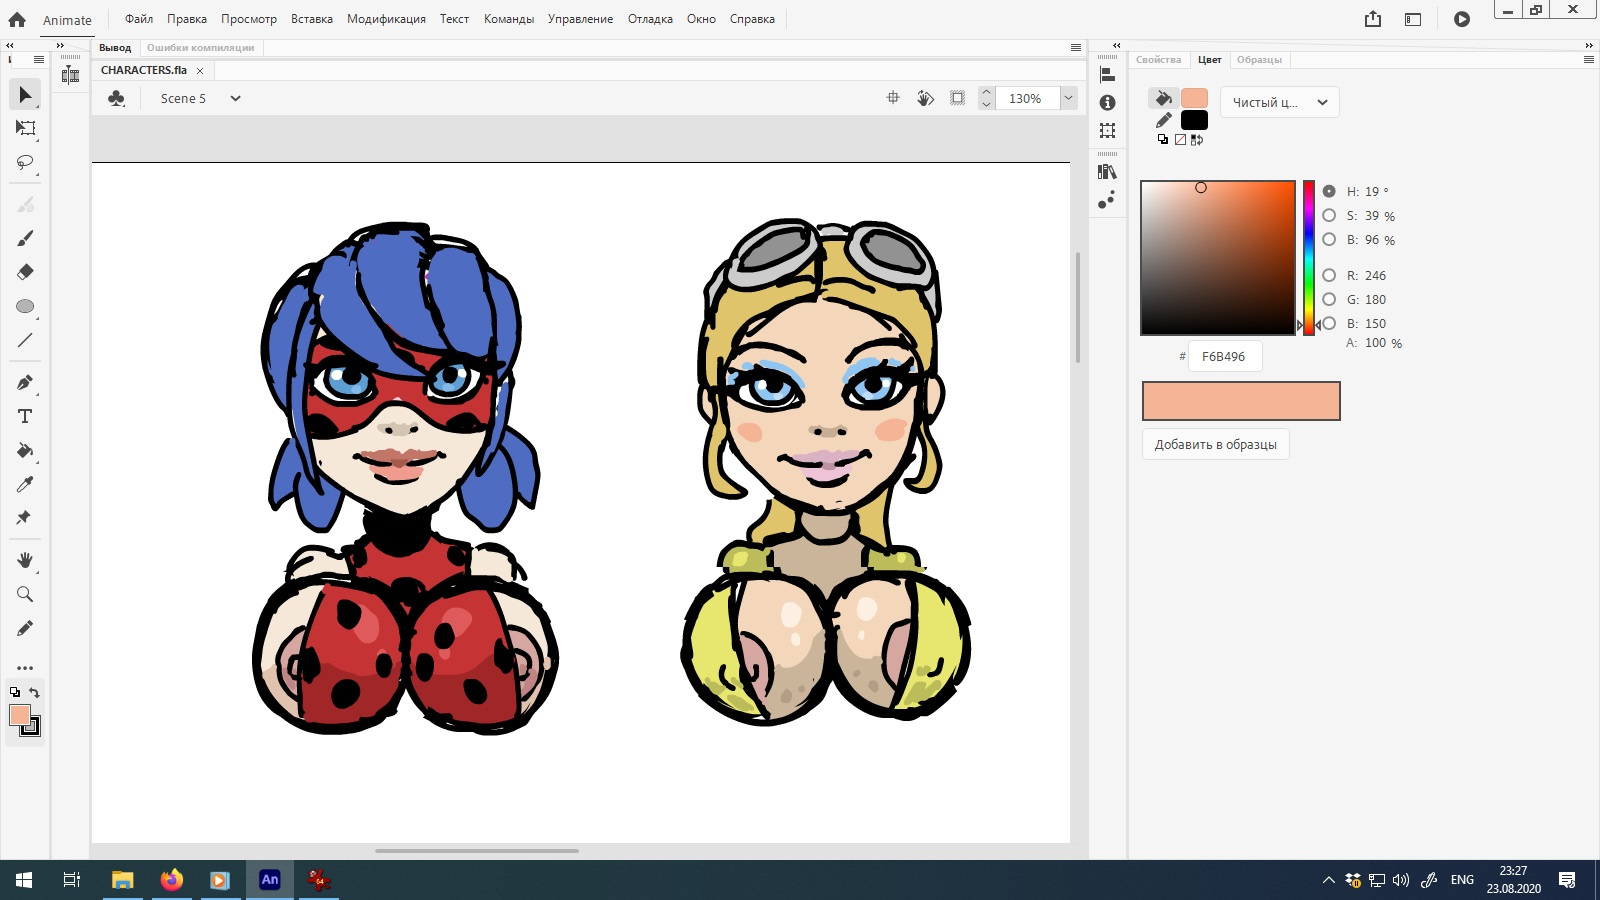
Task: Open the workspace switcher dropdown
Action: tap(1413, 19)
